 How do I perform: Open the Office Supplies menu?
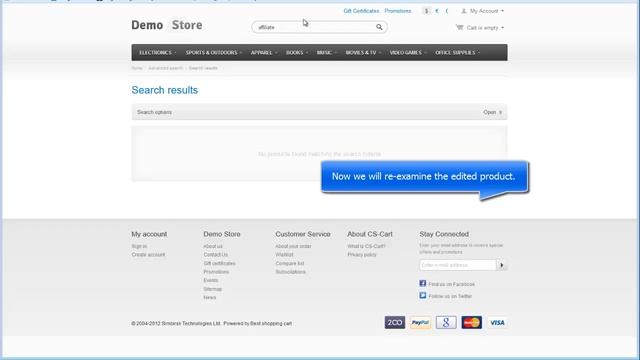pos(457,53)
